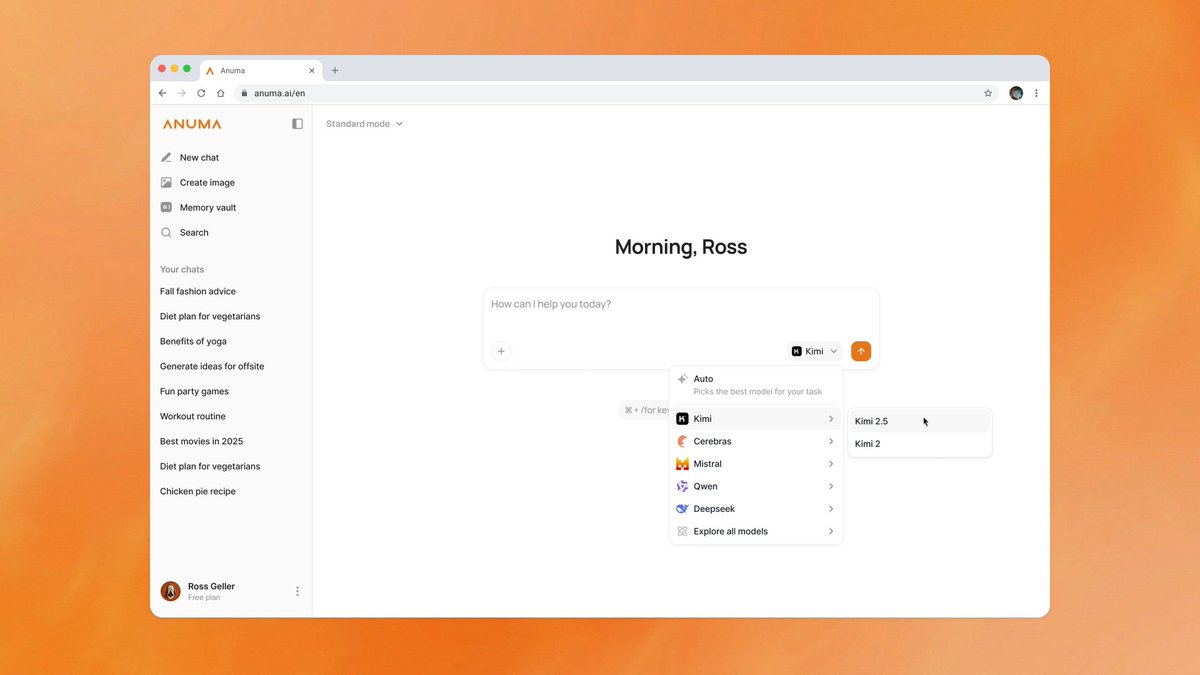Click the Deepseek whale icon
This screenshot has height=675, width=1200.
pyautogui.click(x=682, y=509)
